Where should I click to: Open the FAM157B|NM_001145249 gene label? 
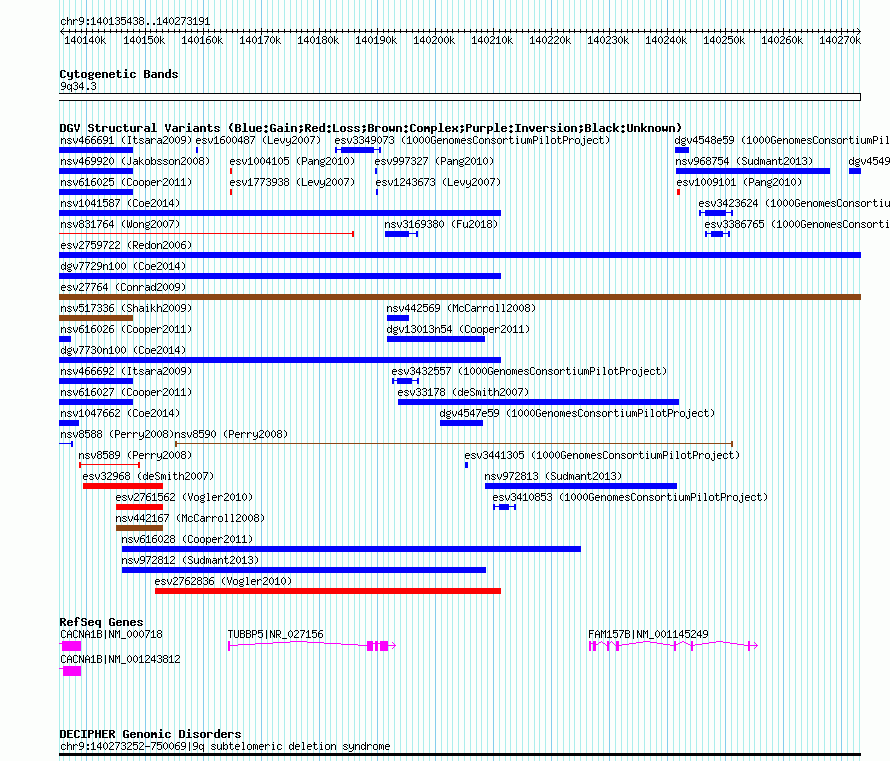[x=648, y=634]
